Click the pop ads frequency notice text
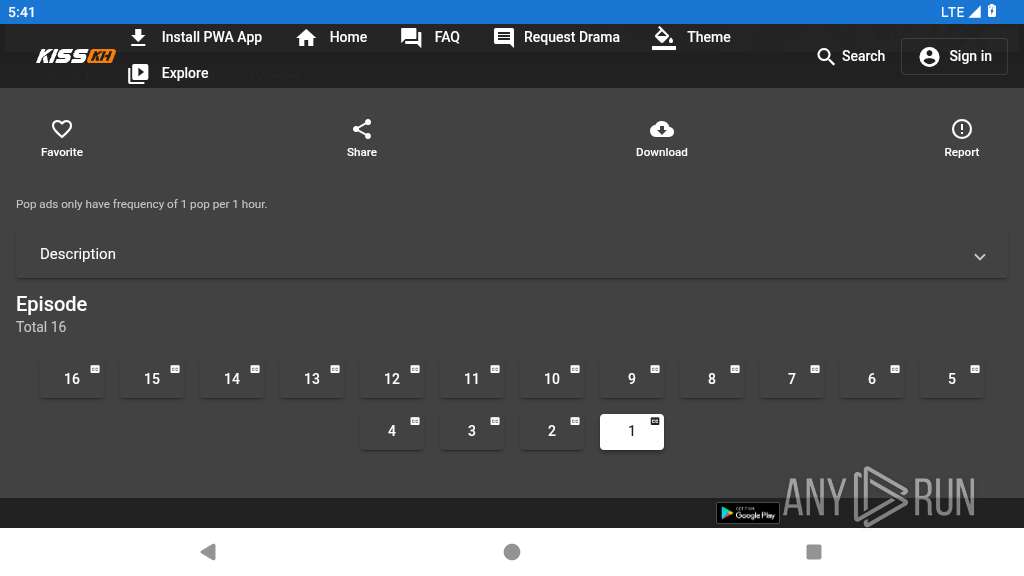The width and height of the screenshot is (1024, 576). (142, 204)
